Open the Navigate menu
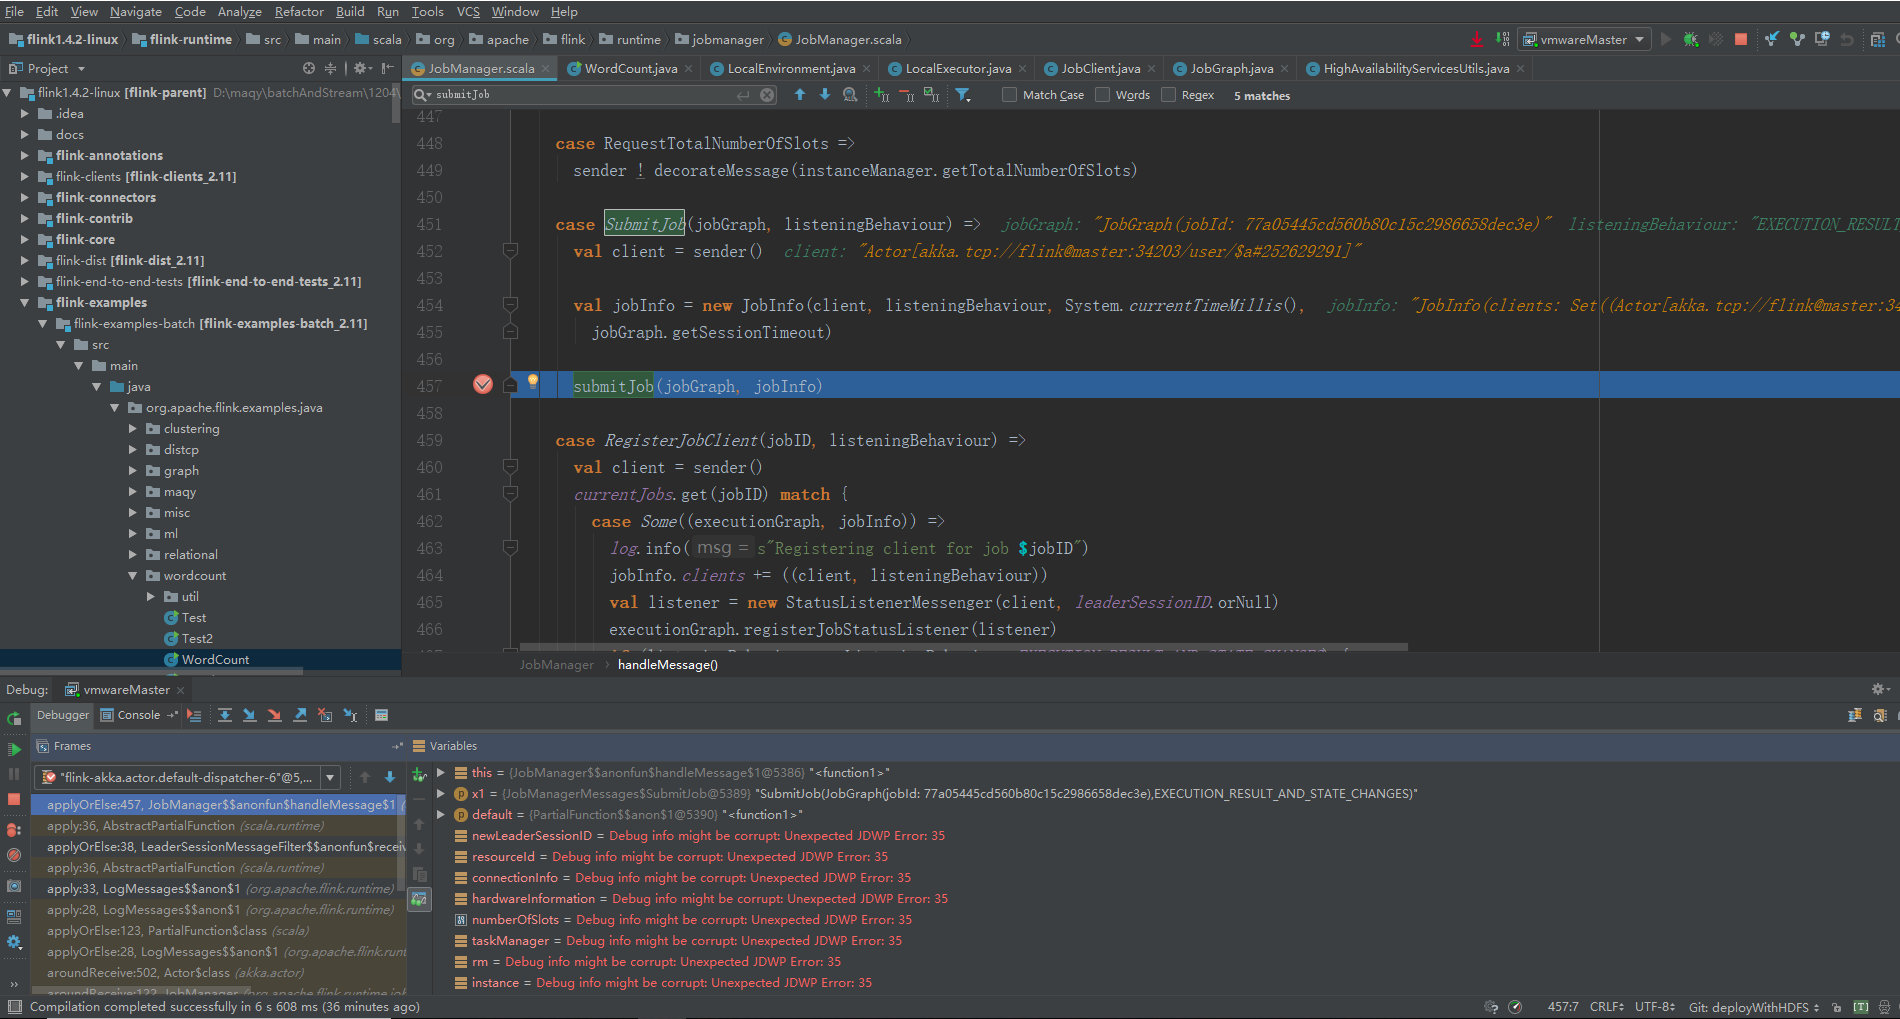This screenshot has height=1019, width=1900. click(x=136, y=11)
